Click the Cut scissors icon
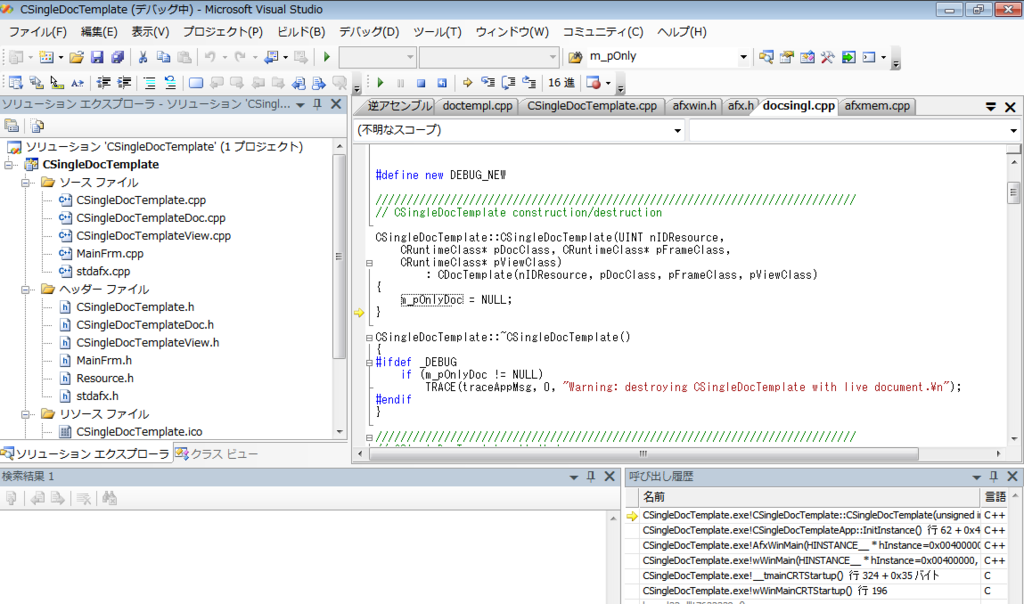This screenshot has height=604, width=1024. [142, 57]
